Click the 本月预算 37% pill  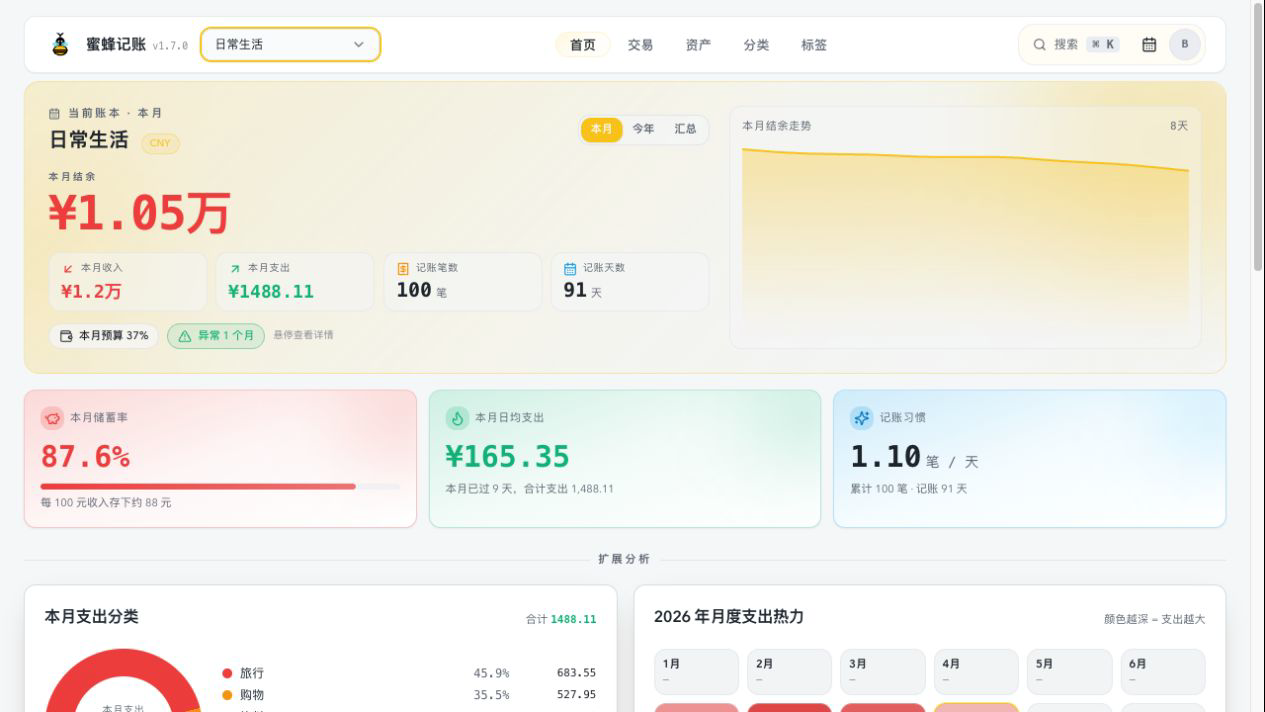coord(103,336)
